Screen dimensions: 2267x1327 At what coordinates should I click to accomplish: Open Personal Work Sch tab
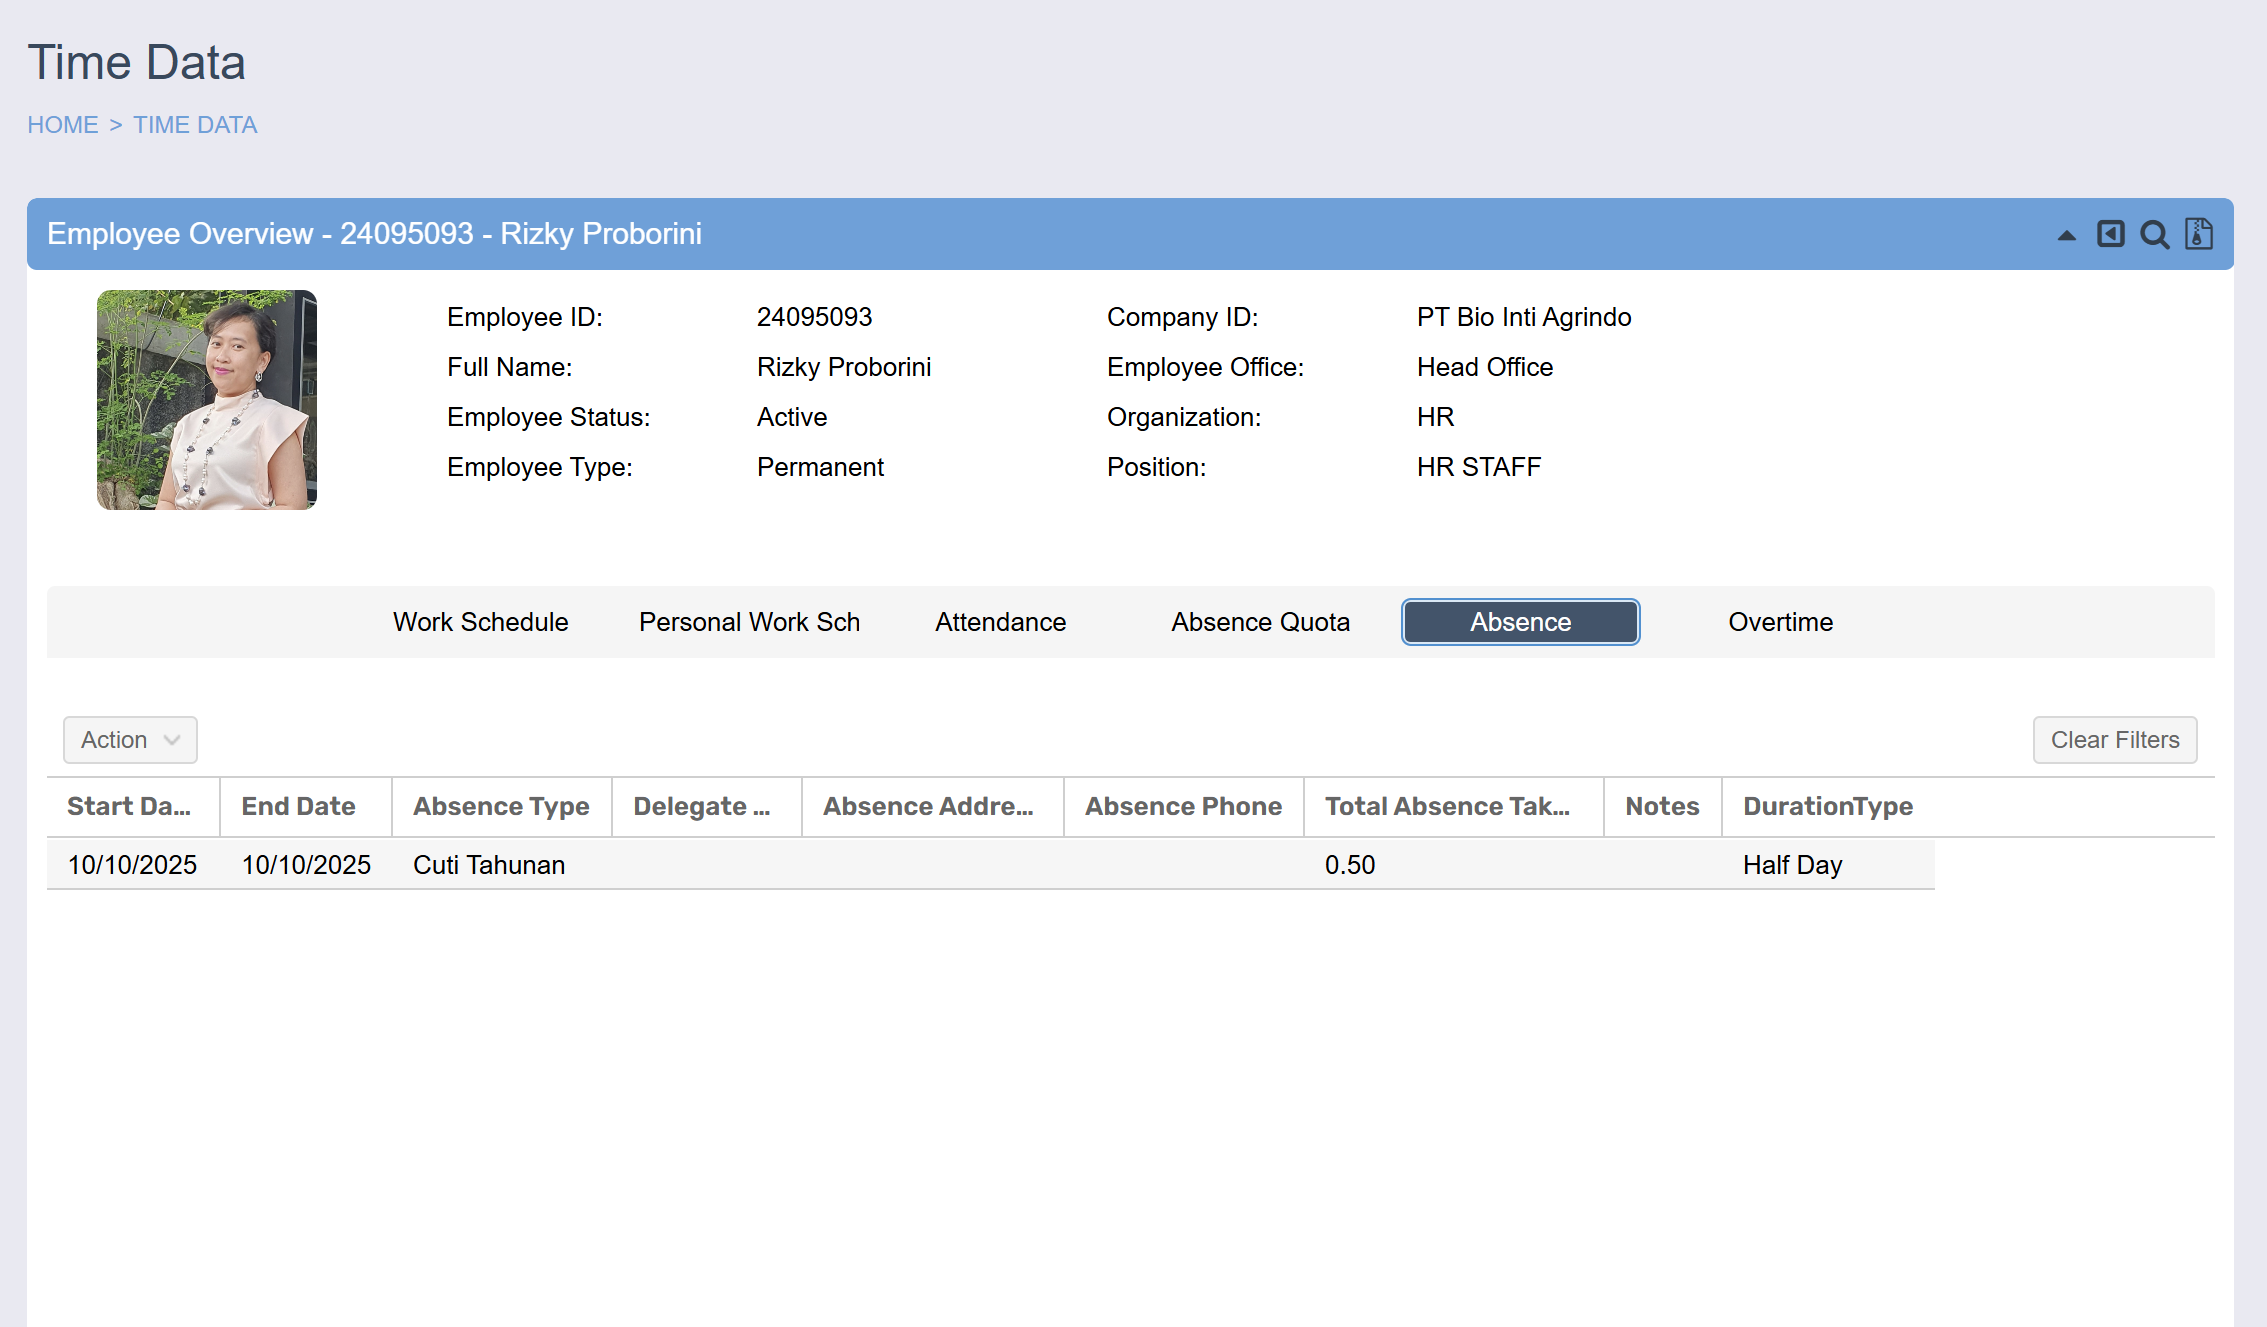point(749,622)
